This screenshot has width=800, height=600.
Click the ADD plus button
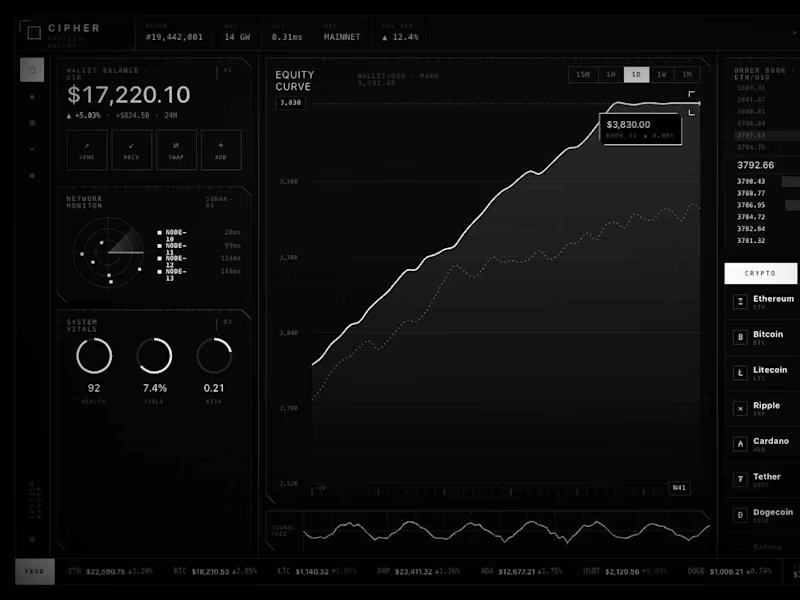[x=221, y=150]
